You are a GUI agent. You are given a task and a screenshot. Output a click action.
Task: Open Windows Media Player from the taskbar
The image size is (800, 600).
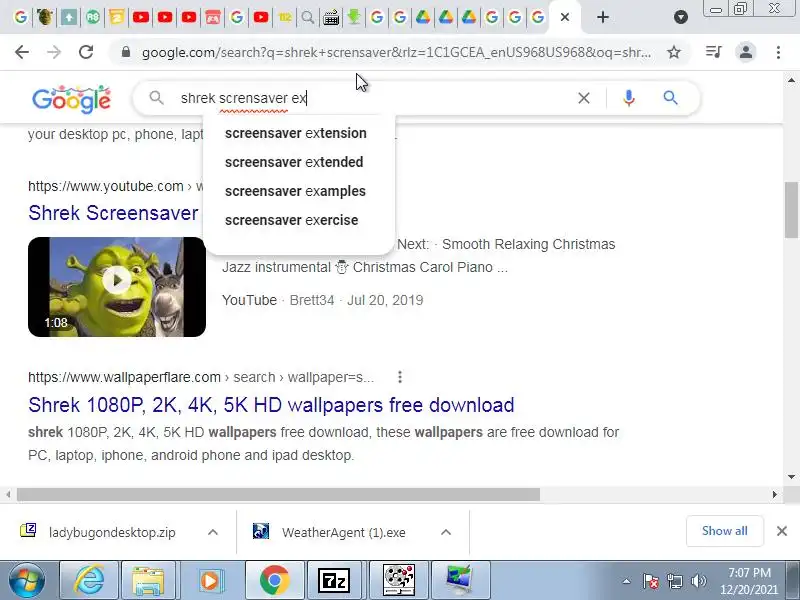coord(210,580)
